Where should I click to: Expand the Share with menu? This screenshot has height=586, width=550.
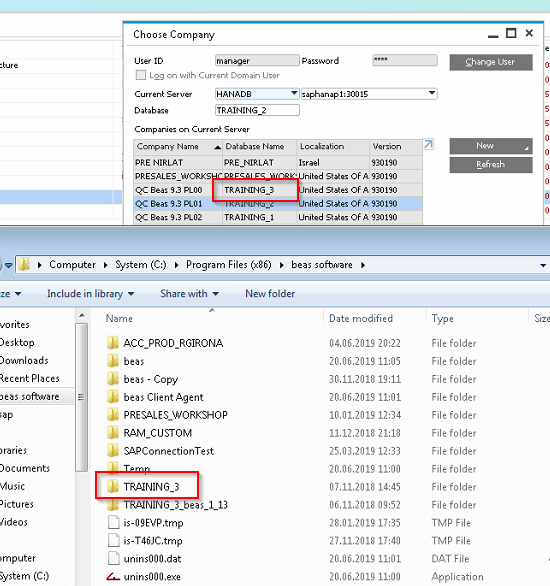[189, 294]
